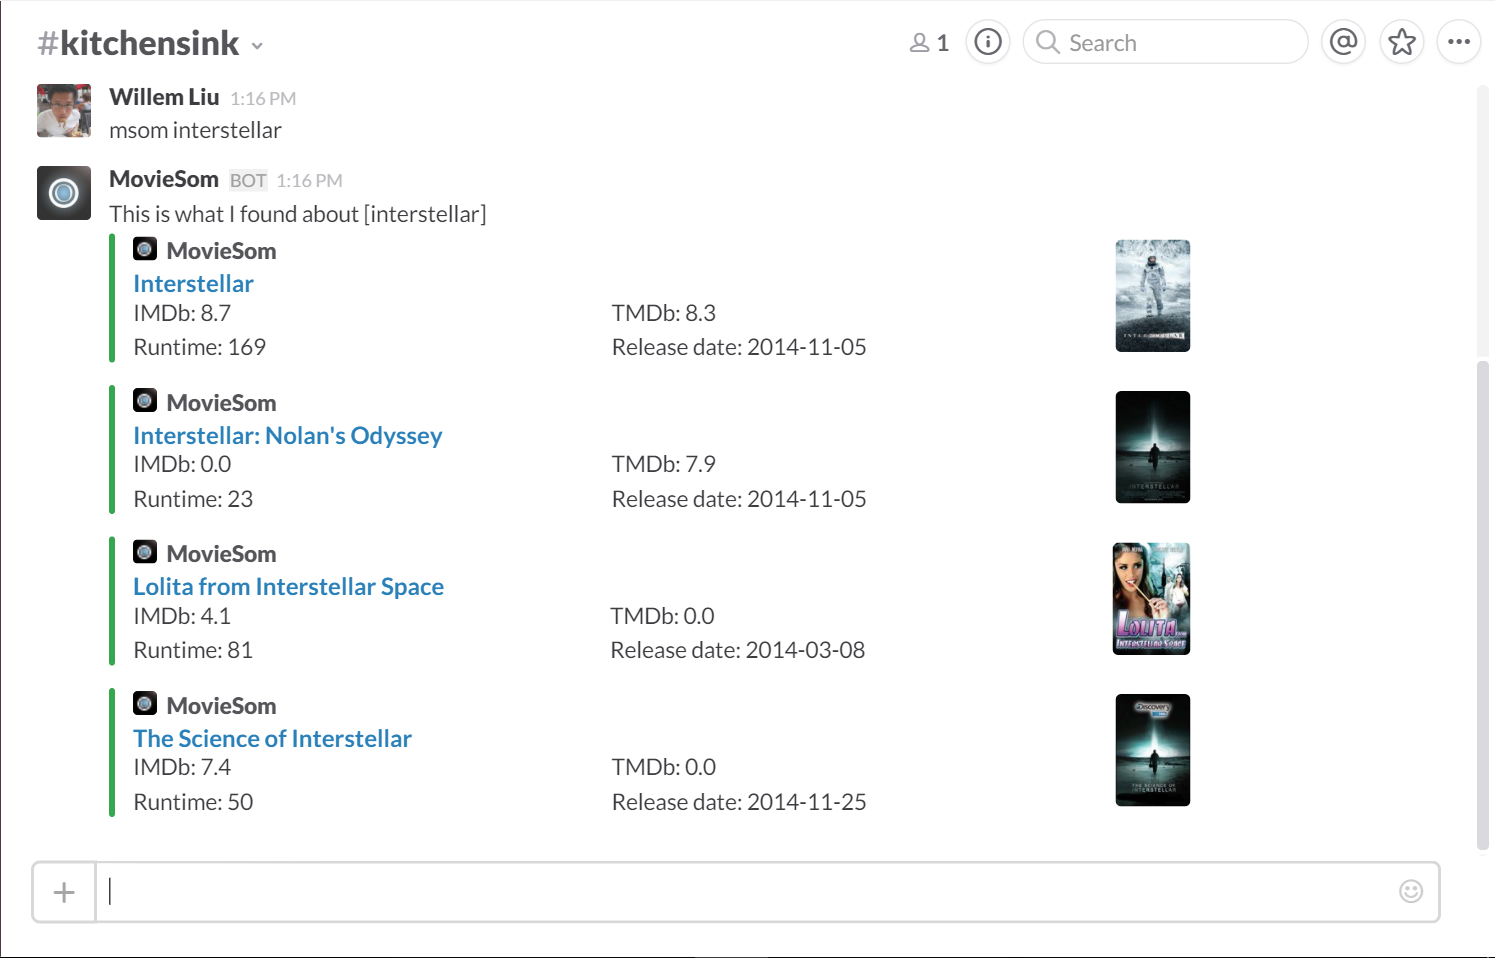Viewport: 1495px width, 958px height.
Task: Open Interstellar: Nolan's Odyssey link
Action: (x=287, y=436)
